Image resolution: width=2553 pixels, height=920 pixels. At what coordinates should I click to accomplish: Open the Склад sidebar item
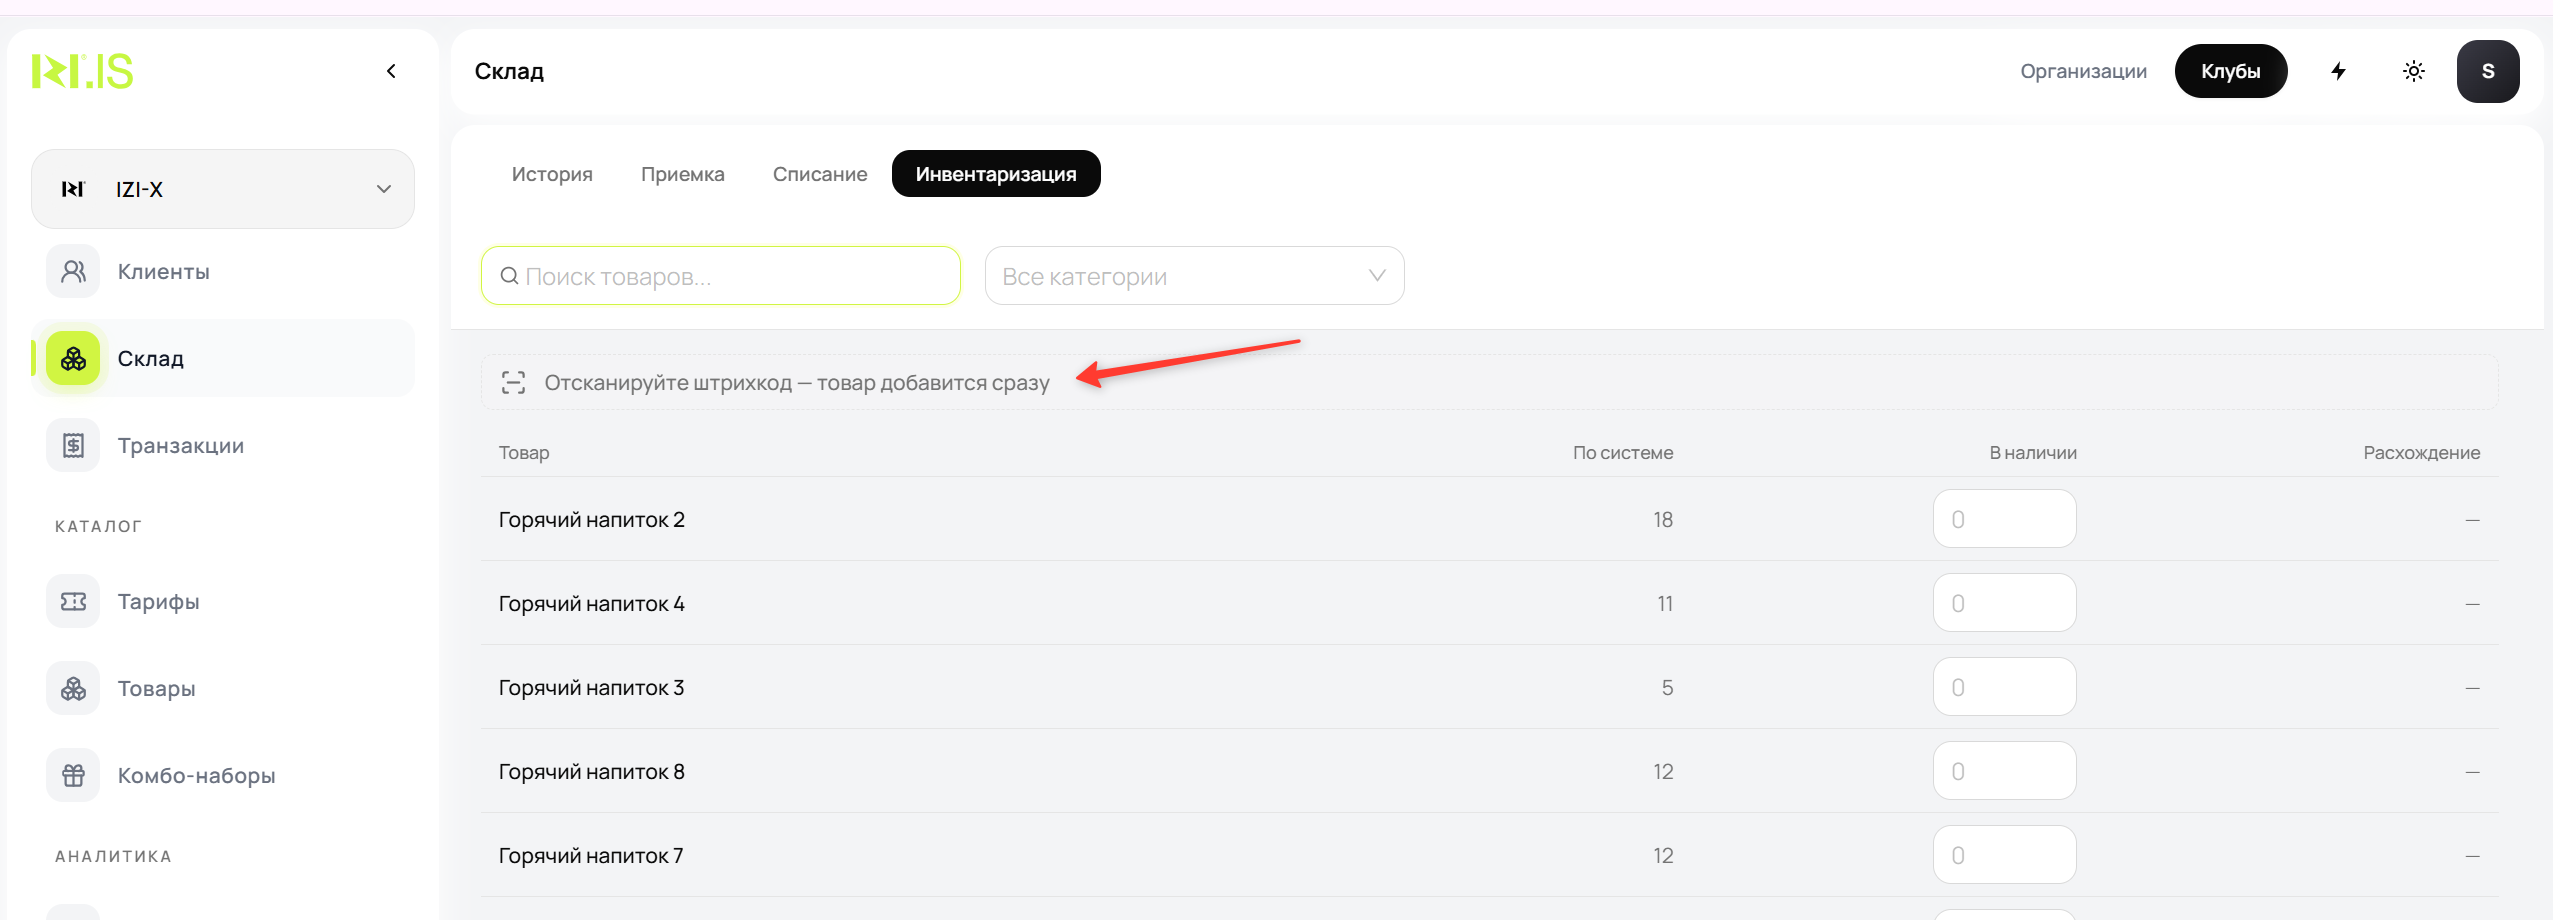click(223, 358)
